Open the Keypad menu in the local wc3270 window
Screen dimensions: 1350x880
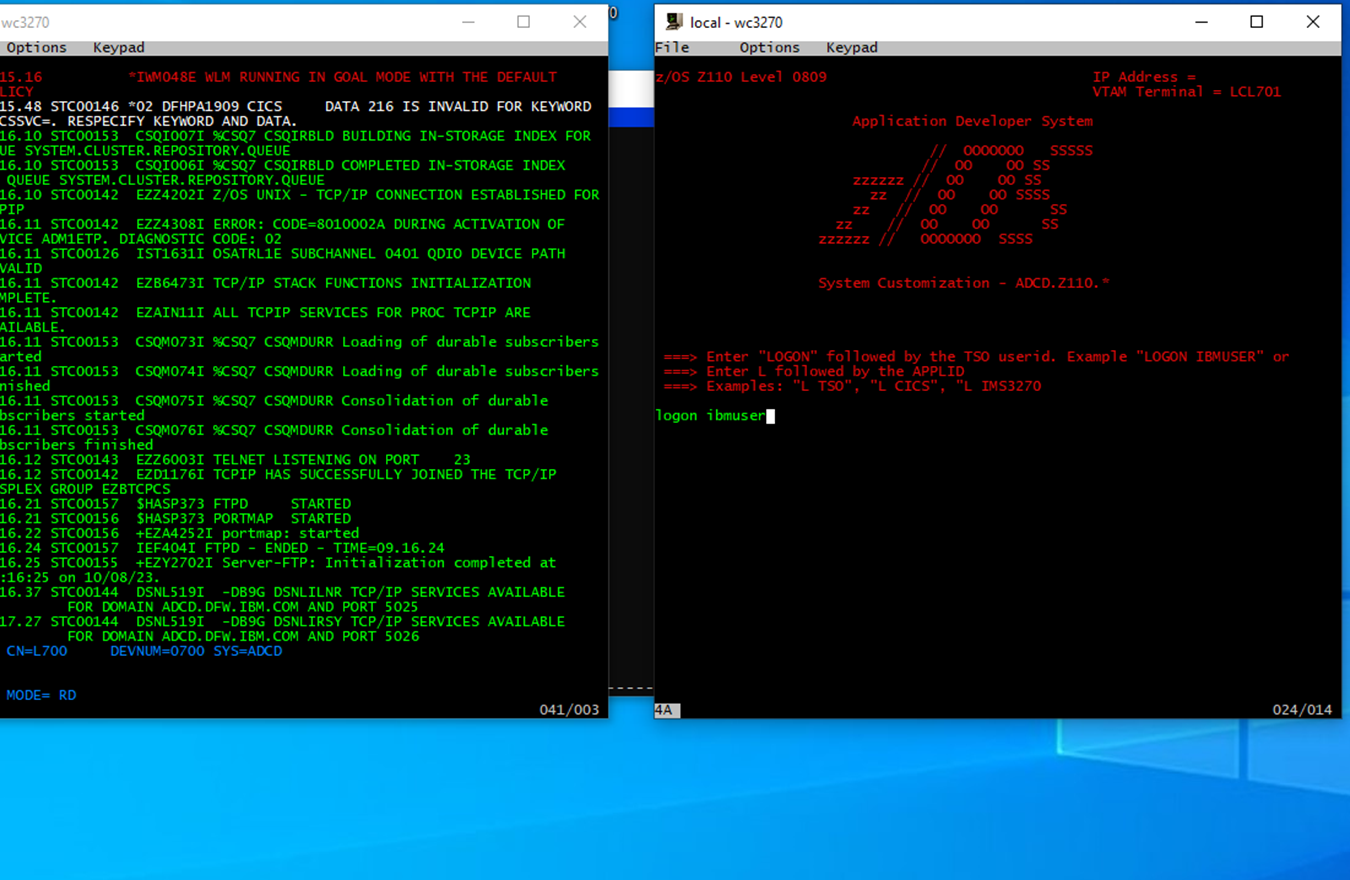(x=851, y=48)
